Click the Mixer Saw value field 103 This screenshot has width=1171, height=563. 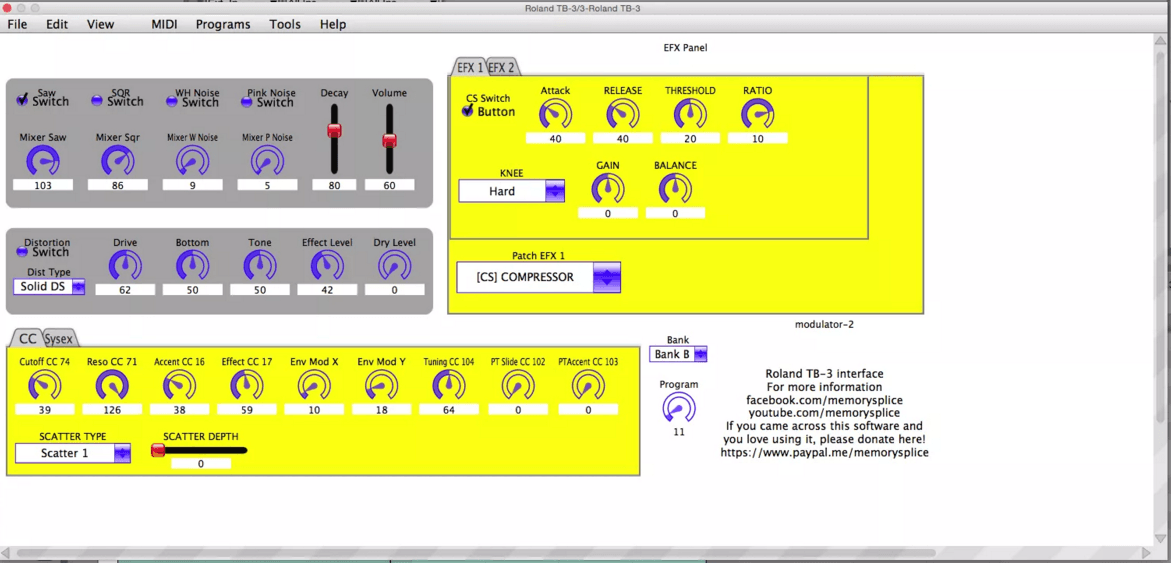(x=43, y=185)
